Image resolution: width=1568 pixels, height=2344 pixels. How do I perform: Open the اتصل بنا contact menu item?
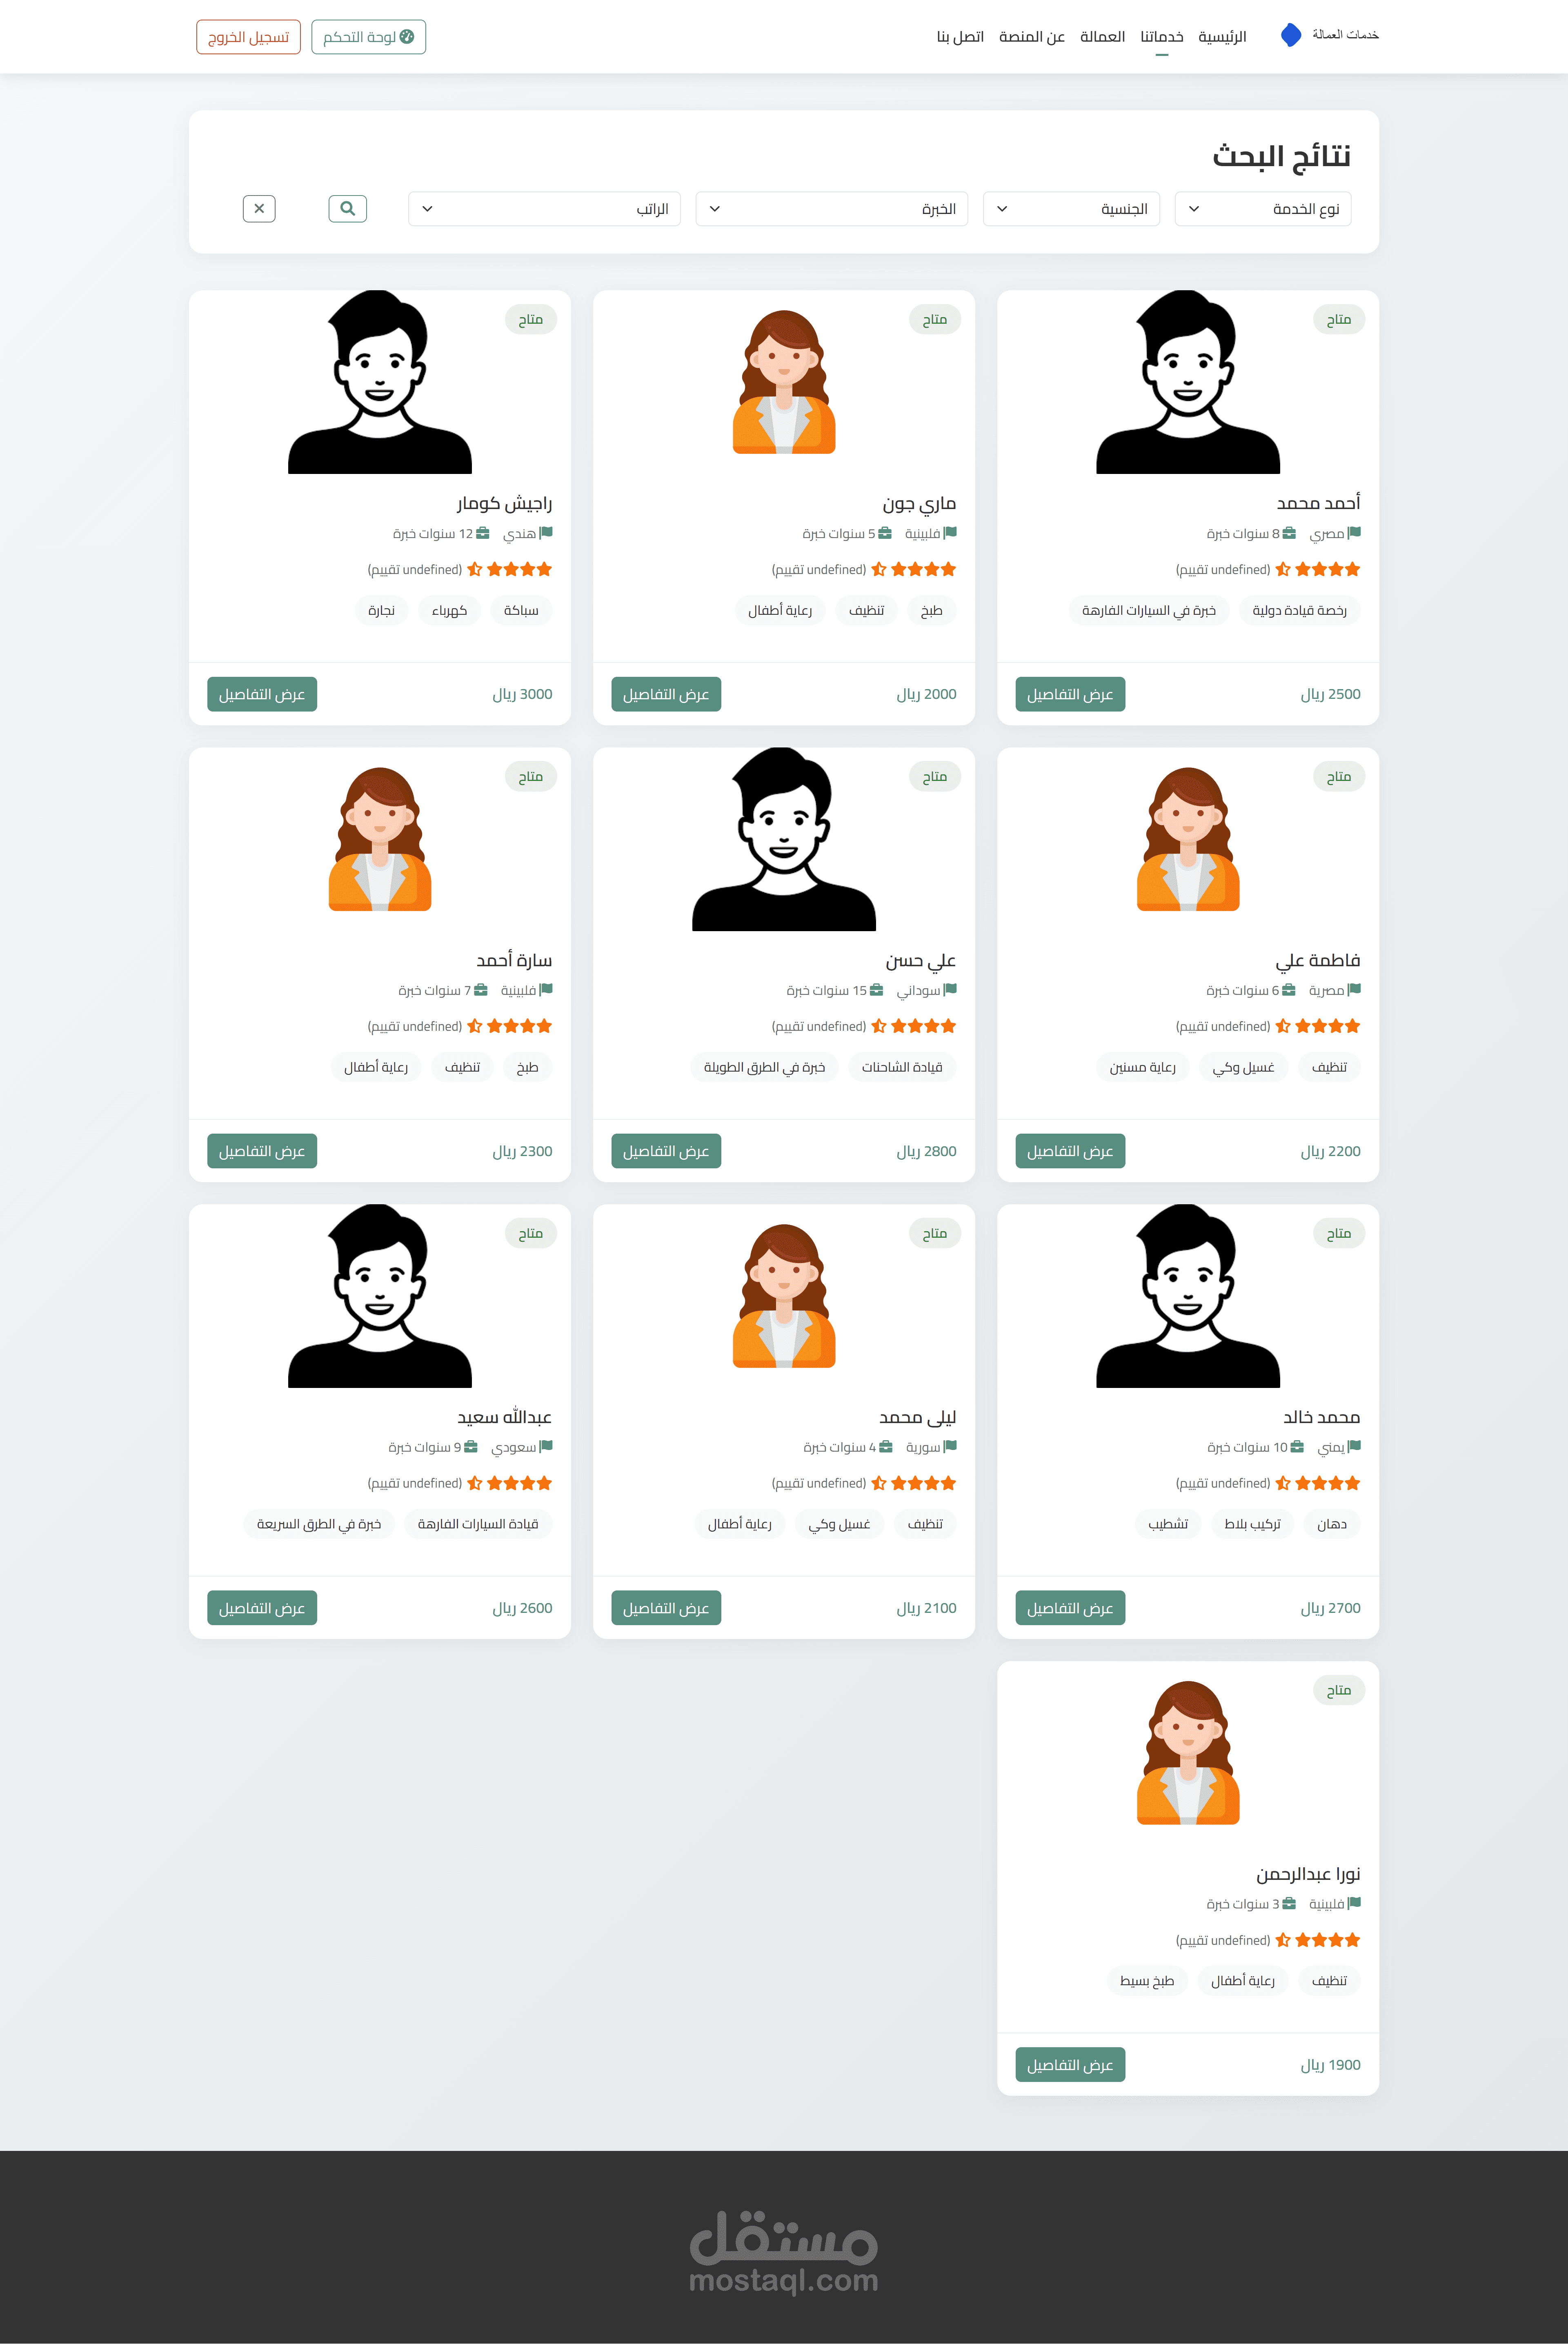960,37
